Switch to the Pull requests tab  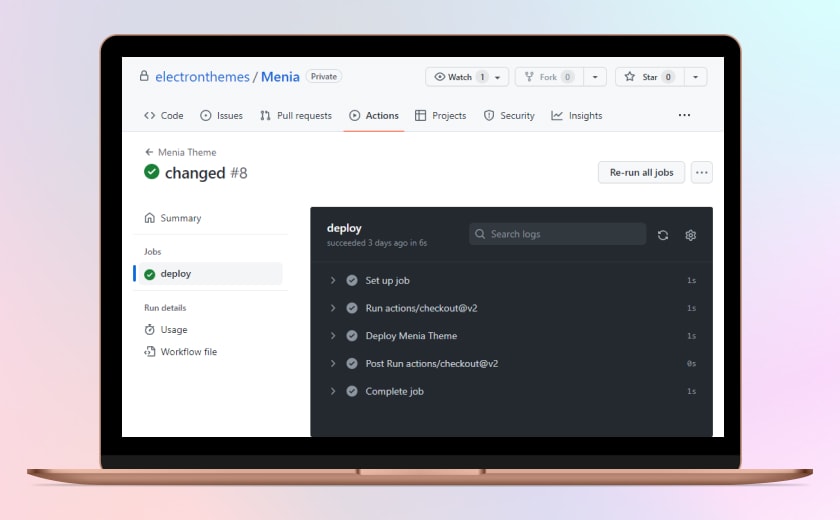pos(296,116)
